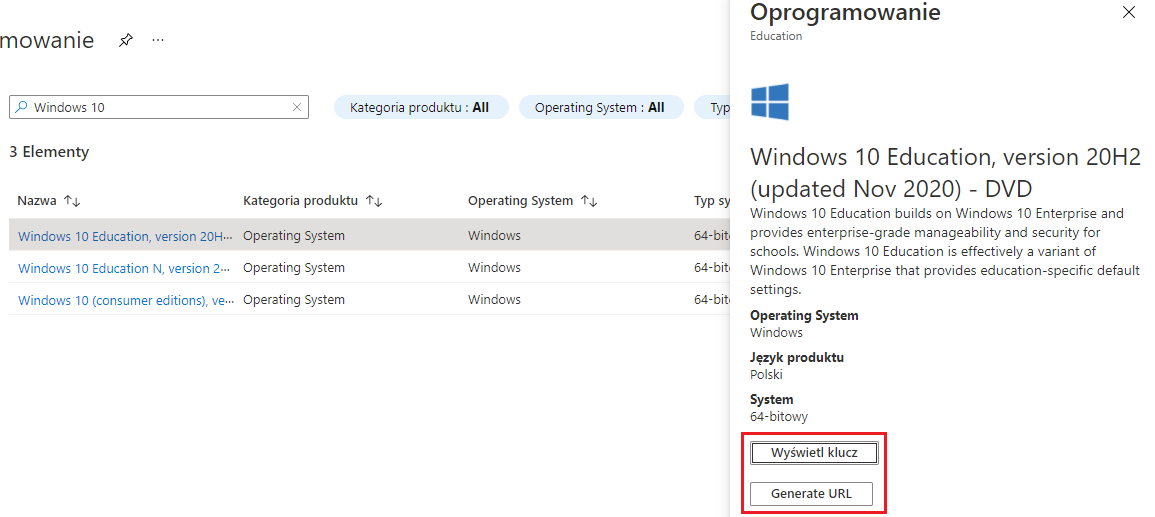
Task: Click the Typ systemu column header
Action: [711, 201]
